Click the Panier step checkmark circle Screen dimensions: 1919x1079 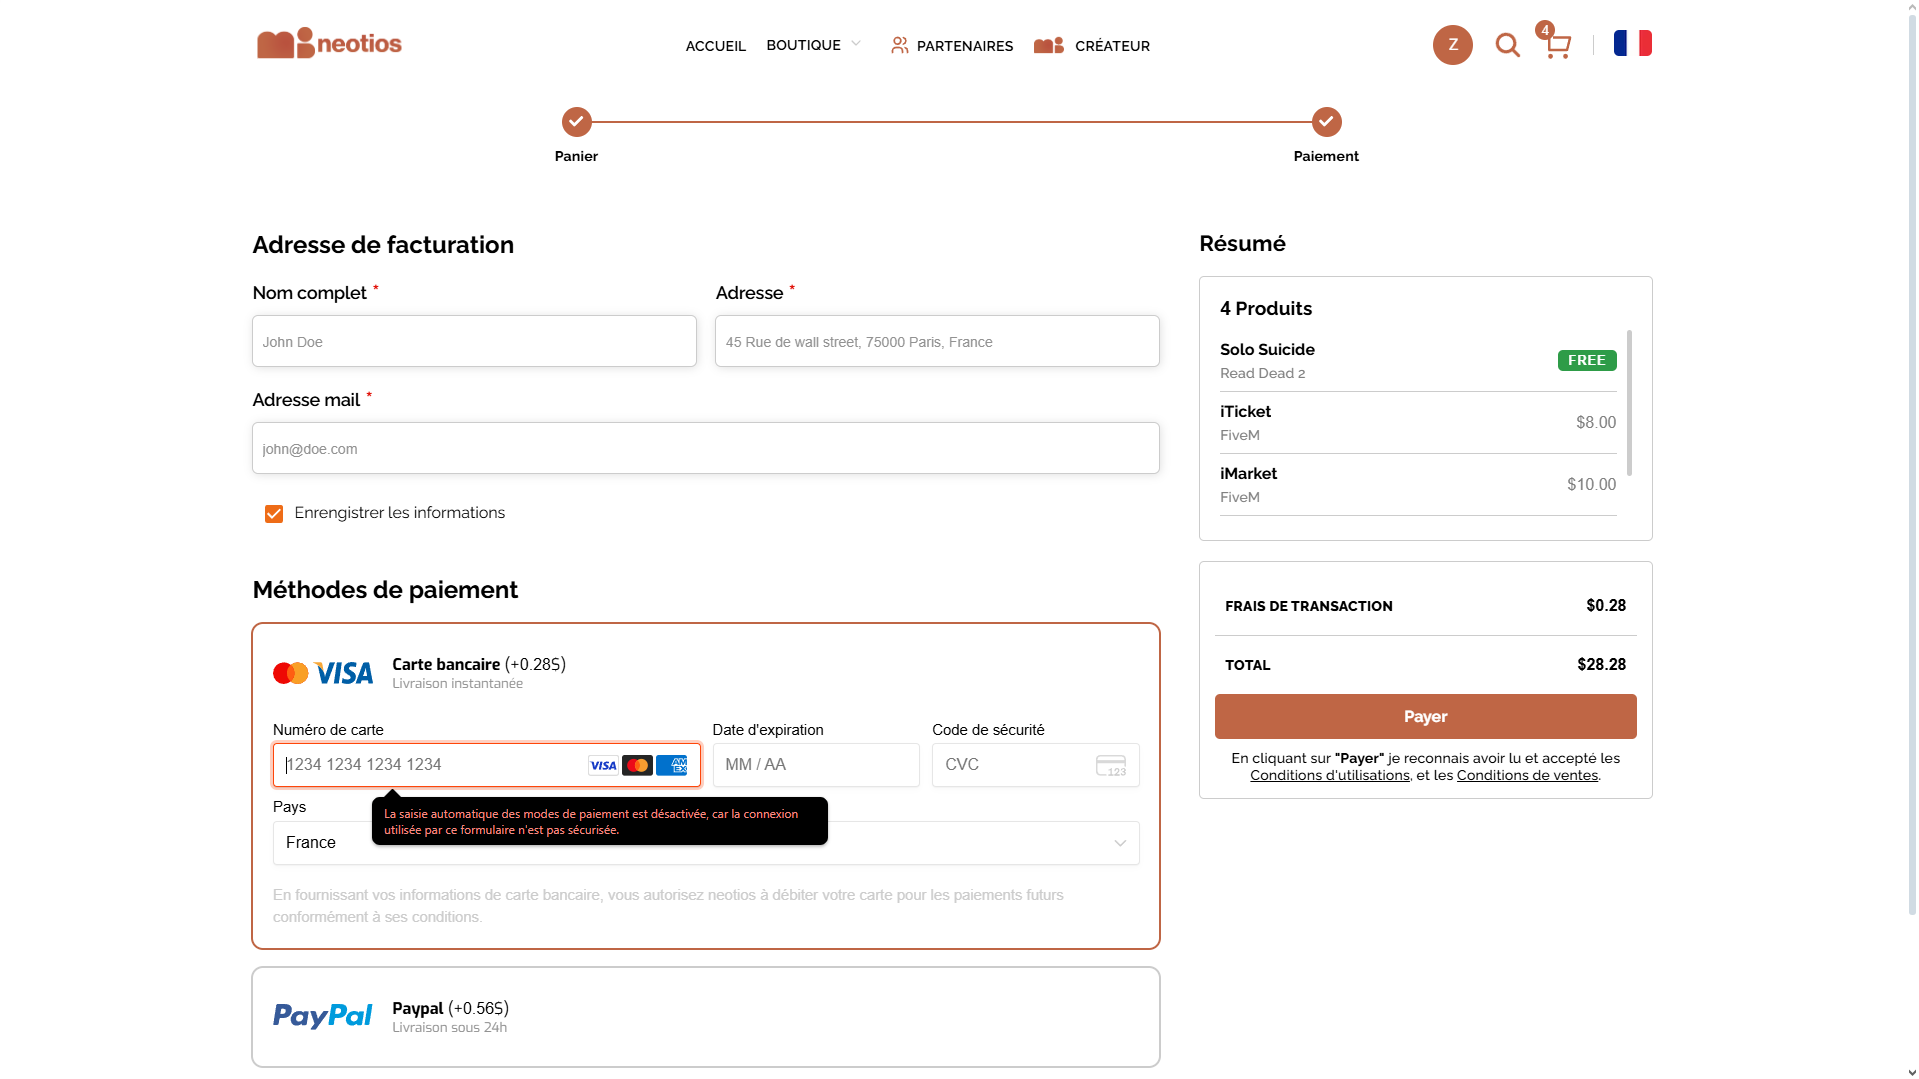tap(576, 122)
